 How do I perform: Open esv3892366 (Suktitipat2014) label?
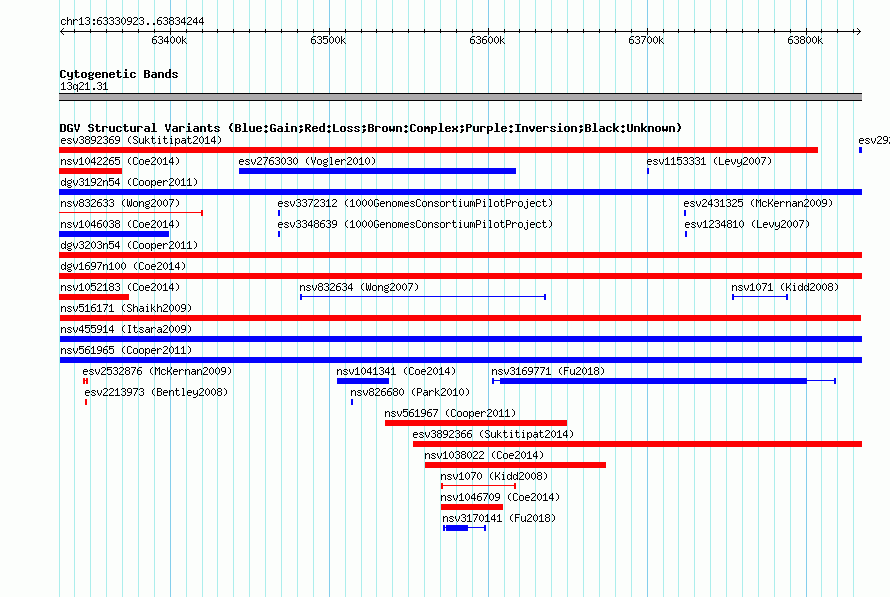tap(493, 434)
